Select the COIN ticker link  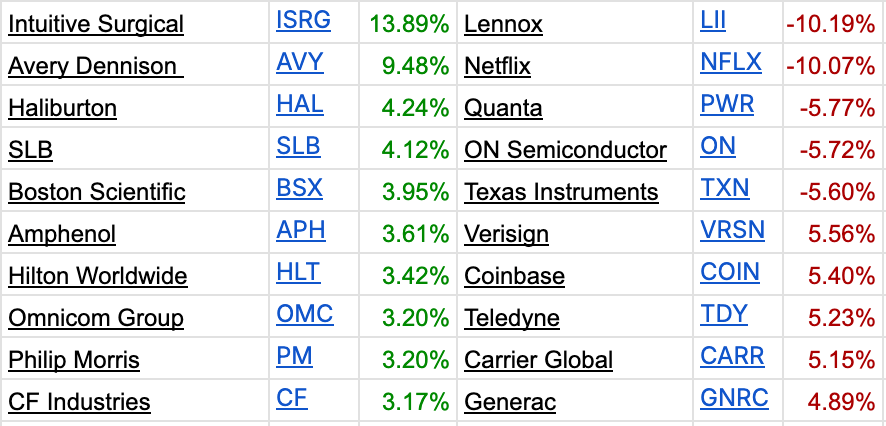coord(730,272)
